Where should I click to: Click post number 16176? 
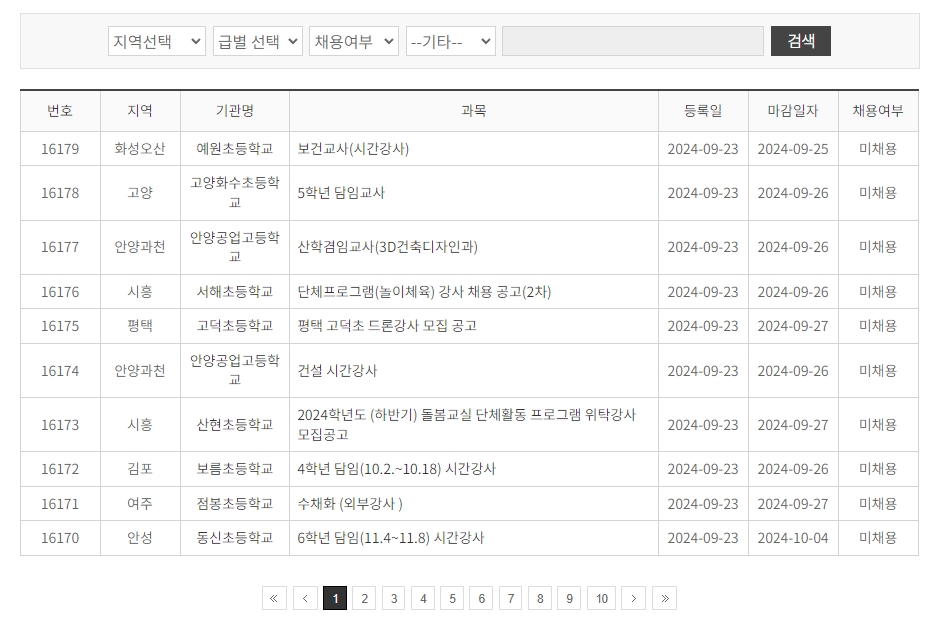[60, 292]
